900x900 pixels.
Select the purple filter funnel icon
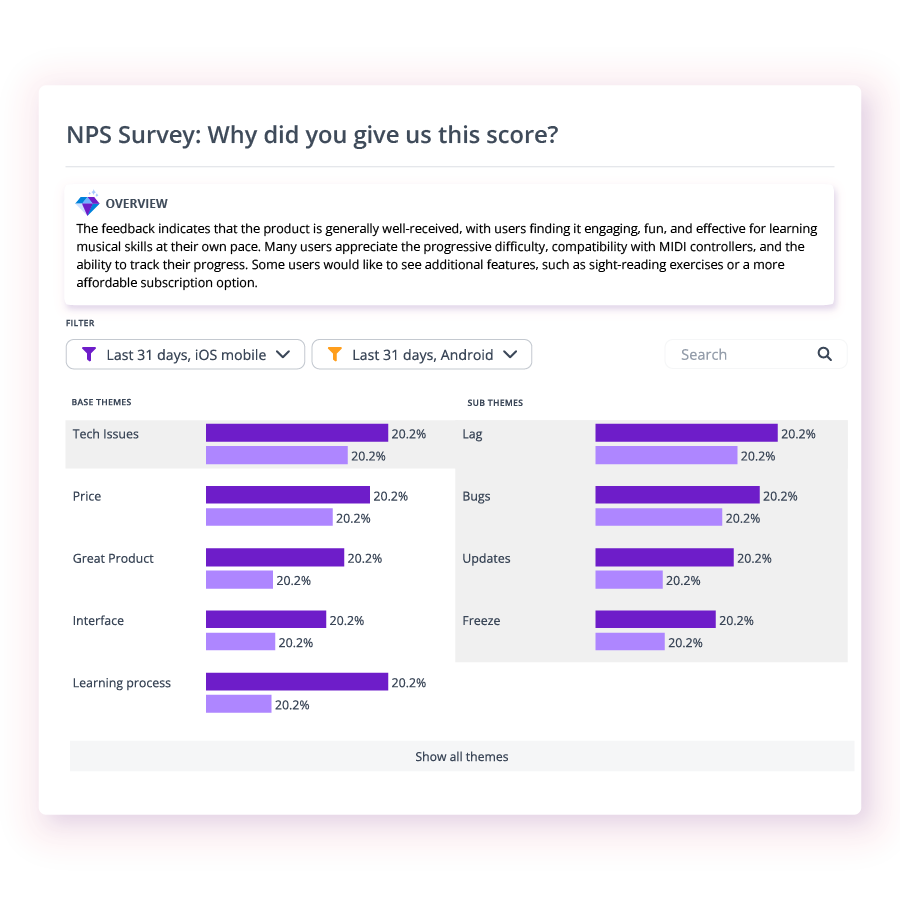89,354
